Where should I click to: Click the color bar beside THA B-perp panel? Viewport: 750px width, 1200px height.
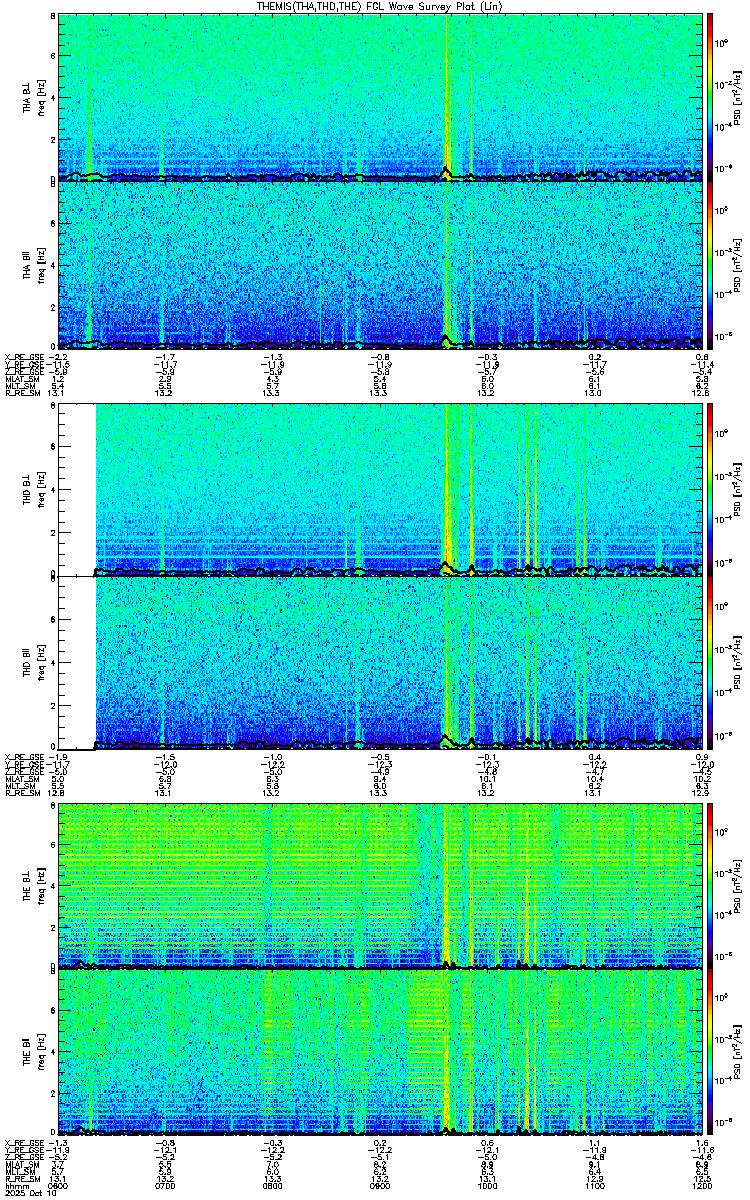[x=710, y=95]
